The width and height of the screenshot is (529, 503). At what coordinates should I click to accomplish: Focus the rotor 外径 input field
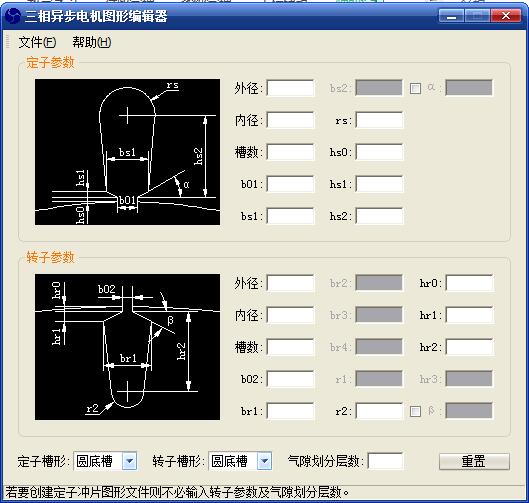290,283
